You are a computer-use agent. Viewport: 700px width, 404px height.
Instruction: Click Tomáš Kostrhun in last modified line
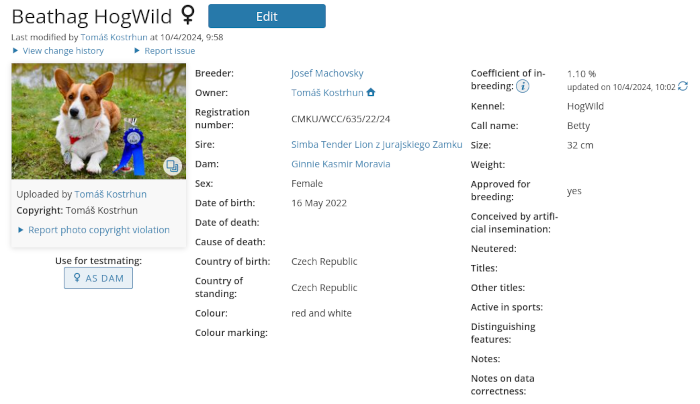click(114, 37)
